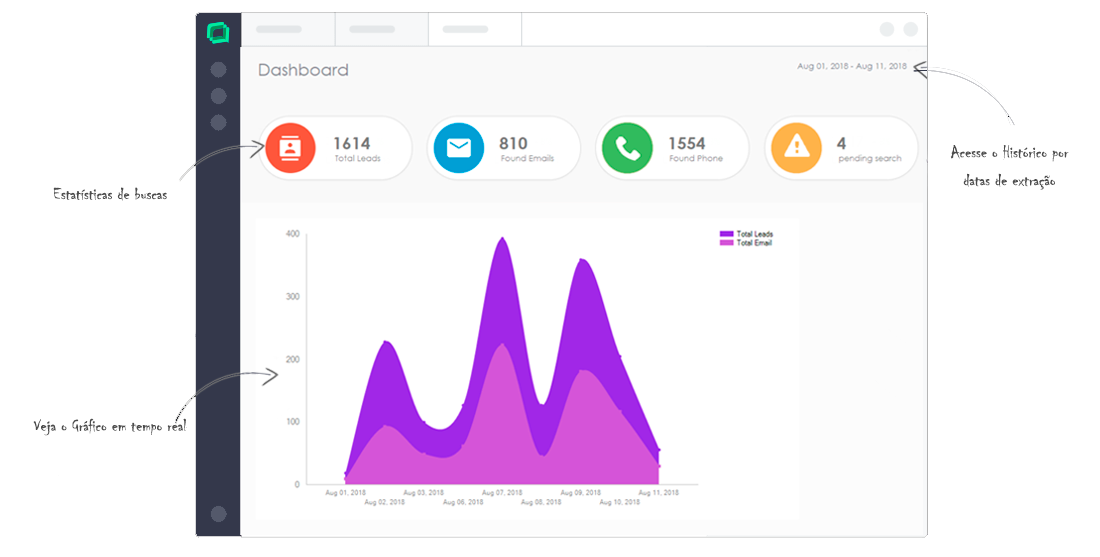This screenshot has width=1100, height=557.
Task: Click the rightmost circle button in header
Action: [x=911, y=29]
